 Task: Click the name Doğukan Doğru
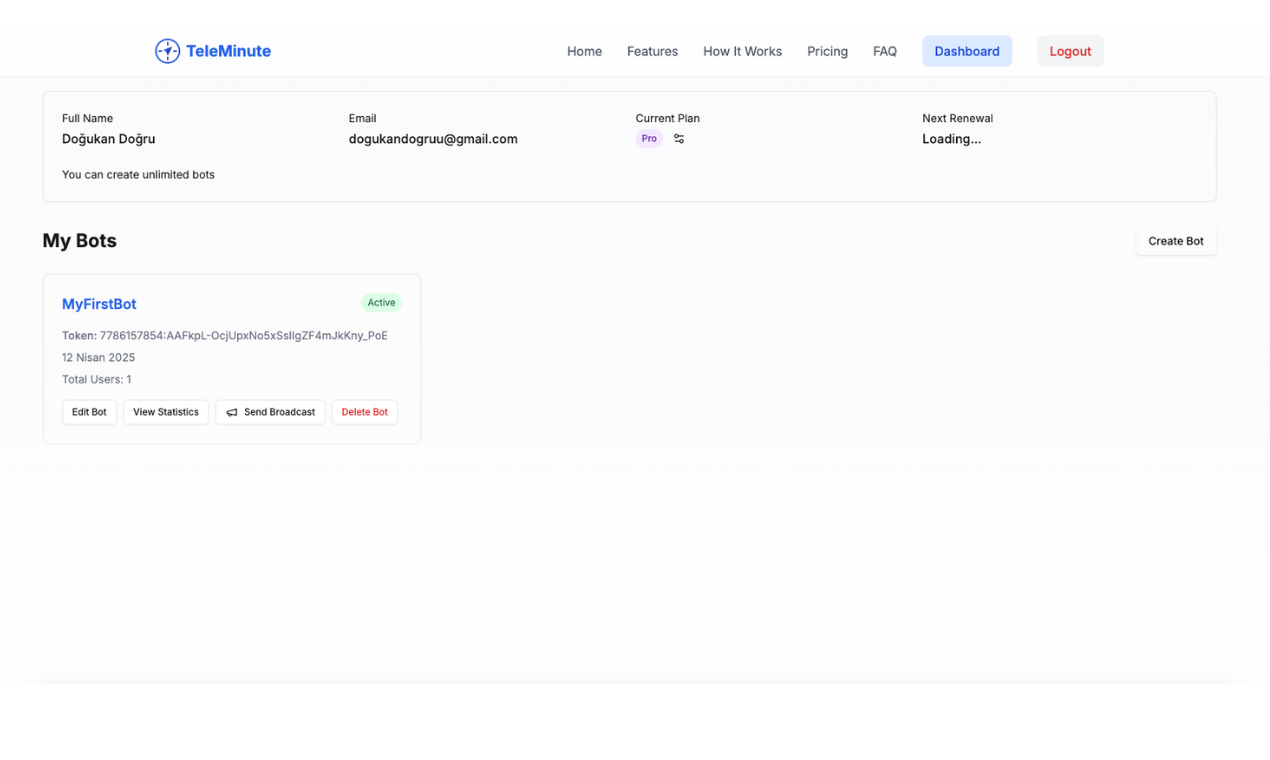[108, 139]
